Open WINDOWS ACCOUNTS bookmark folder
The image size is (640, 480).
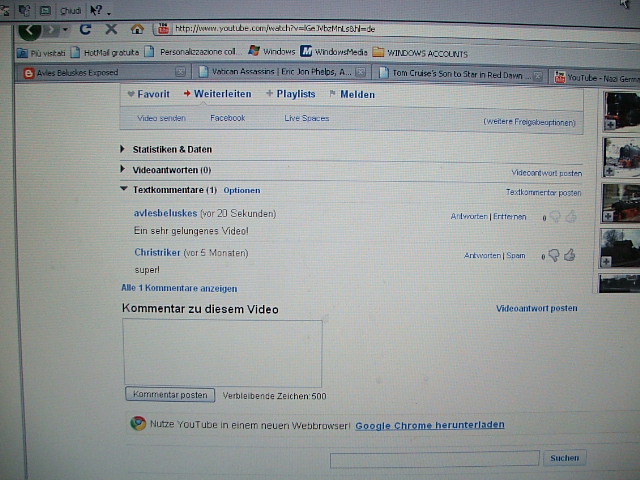tap(420, 53)
